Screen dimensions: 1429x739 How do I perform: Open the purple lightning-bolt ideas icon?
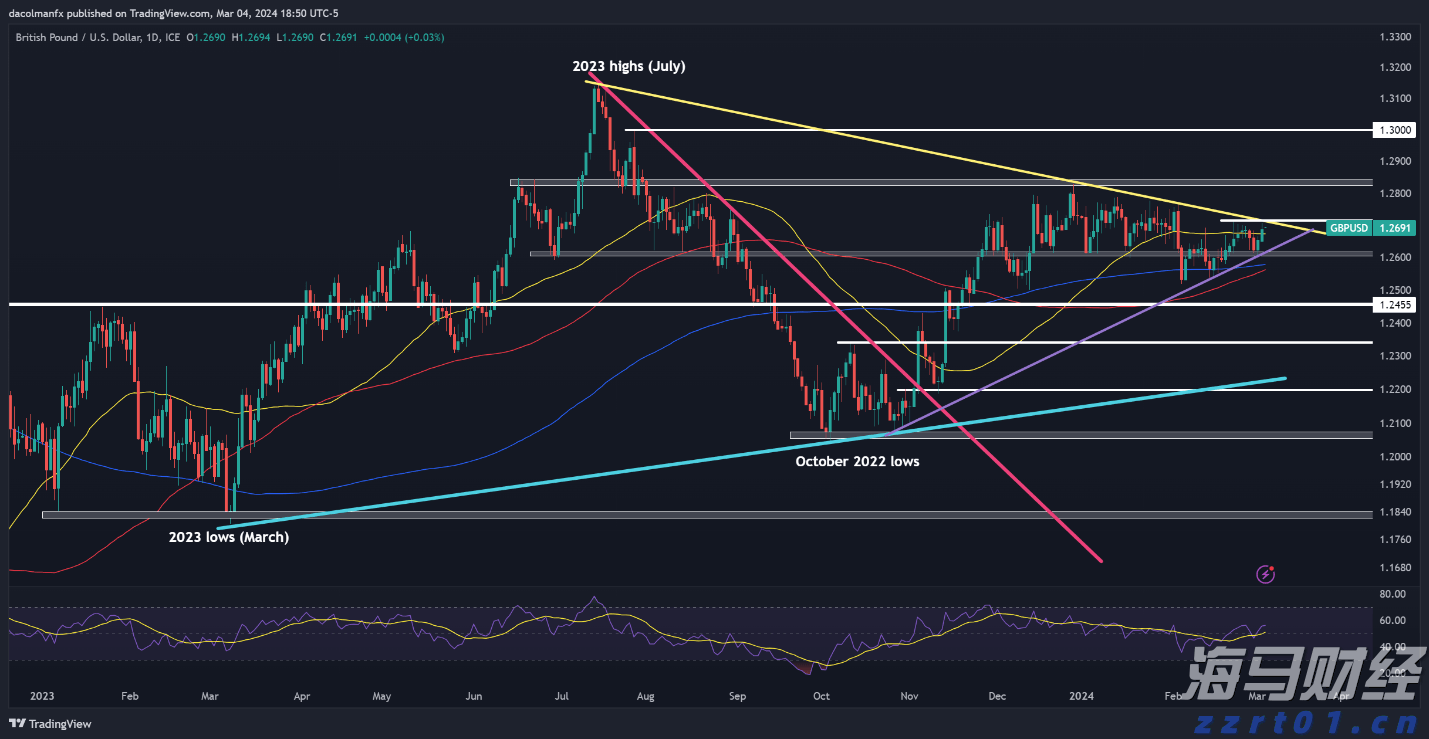point(1265,573)
